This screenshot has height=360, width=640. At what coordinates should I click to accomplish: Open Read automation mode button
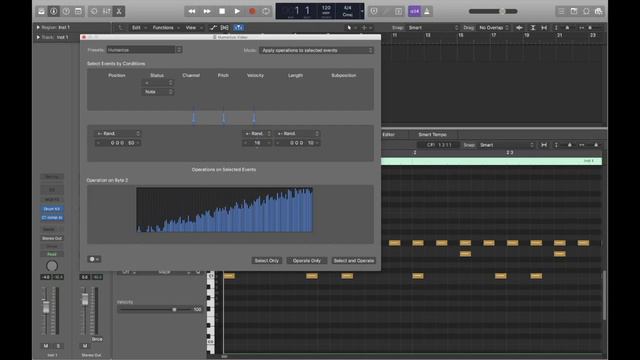[52, 254]
